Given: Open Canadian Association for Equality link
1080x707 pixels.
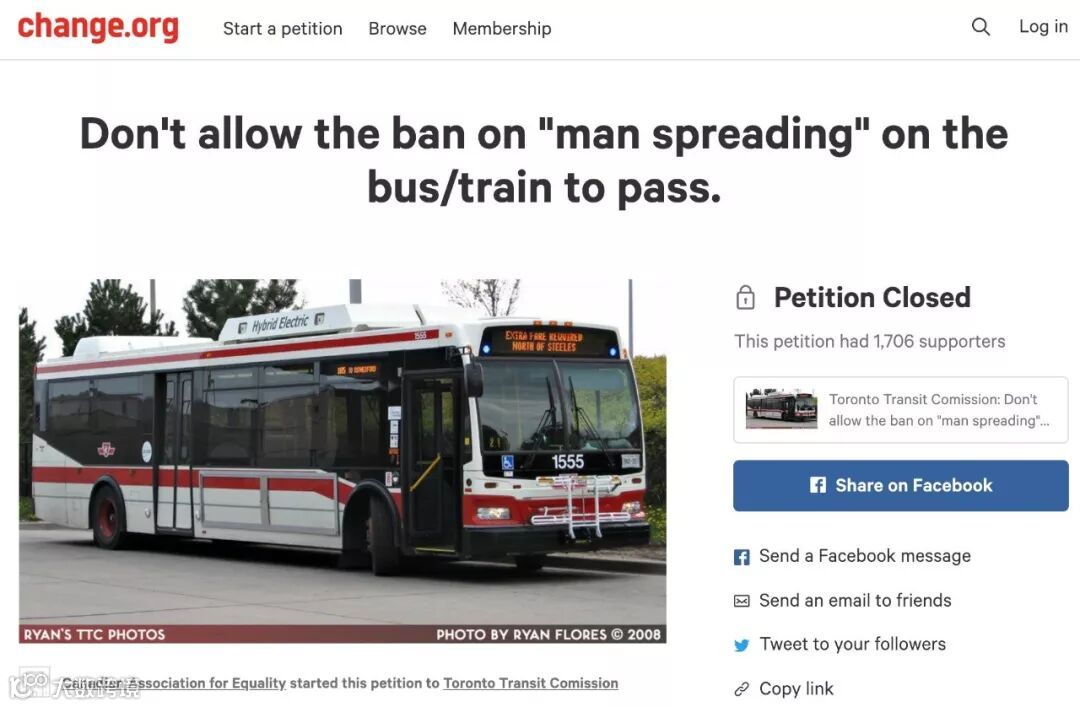Looking at the screenshot, I should click(174, 683).
